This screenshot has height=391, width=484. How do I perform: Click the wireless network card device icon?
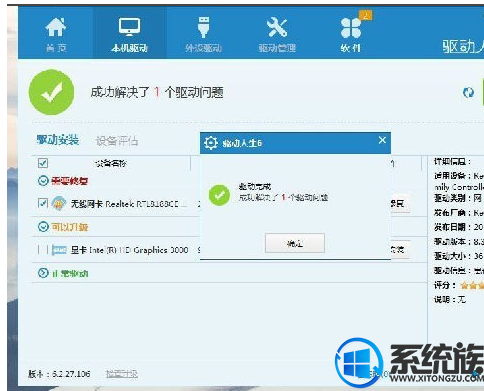pyautogui.click(x=59, y=203)
